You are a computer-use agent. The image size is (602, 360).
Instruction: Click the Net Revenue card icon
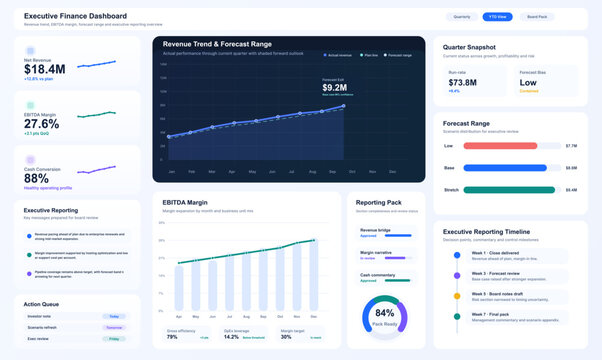(30, 51)
